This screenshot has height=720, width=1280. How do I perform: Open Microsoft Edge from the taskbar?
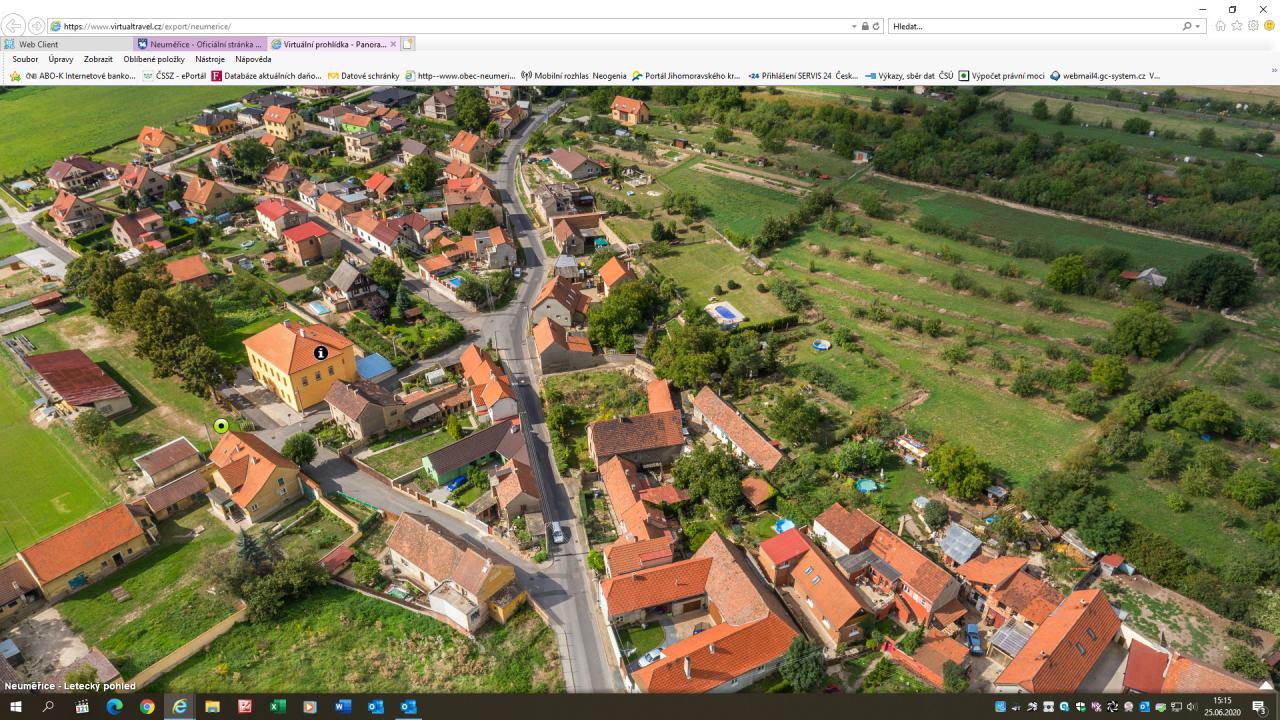click(x=114, y=707)
